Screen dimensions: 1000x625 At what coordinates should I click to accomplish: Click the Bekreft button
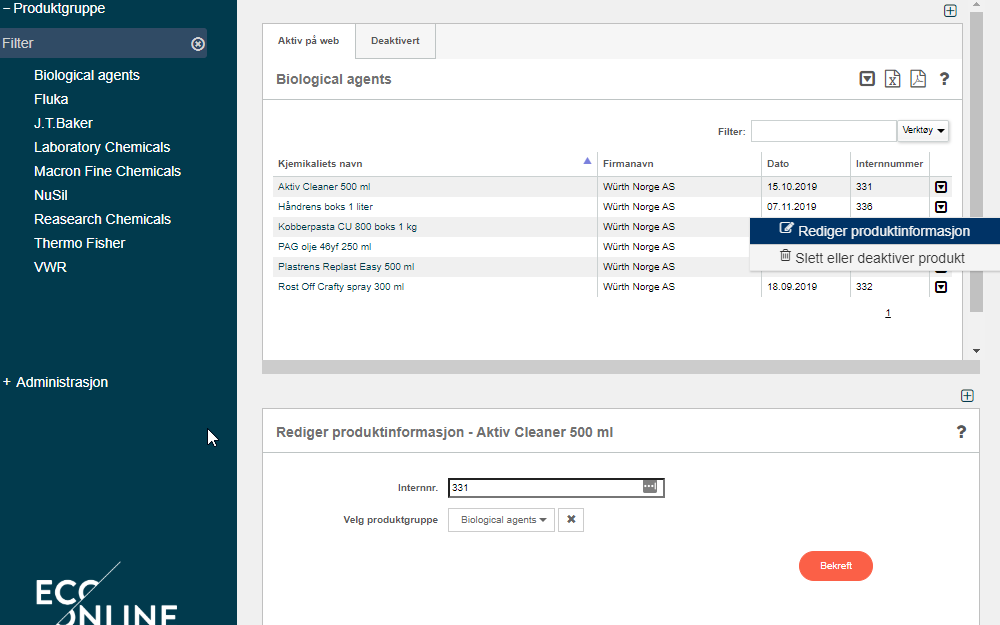coord(835,566)
